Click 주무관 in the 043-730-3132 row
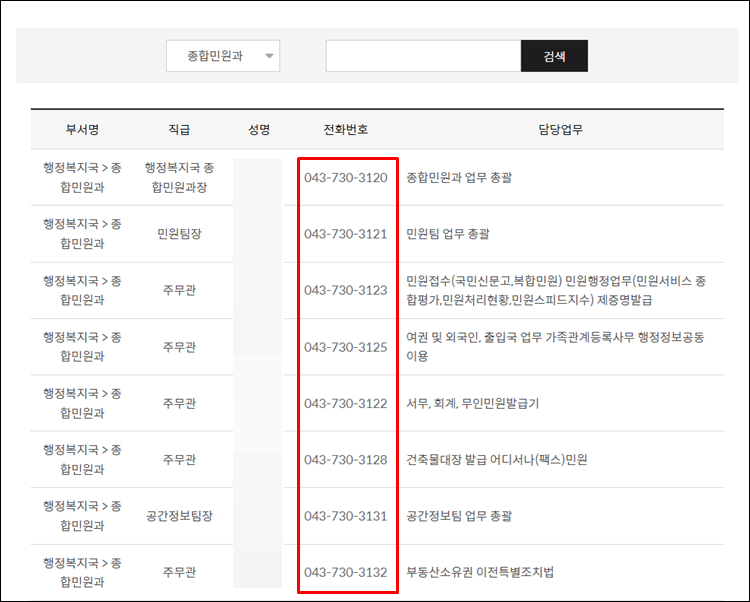The width and height of the screenshot is (750, 602). pyautogui.click(x=179, y=572)
